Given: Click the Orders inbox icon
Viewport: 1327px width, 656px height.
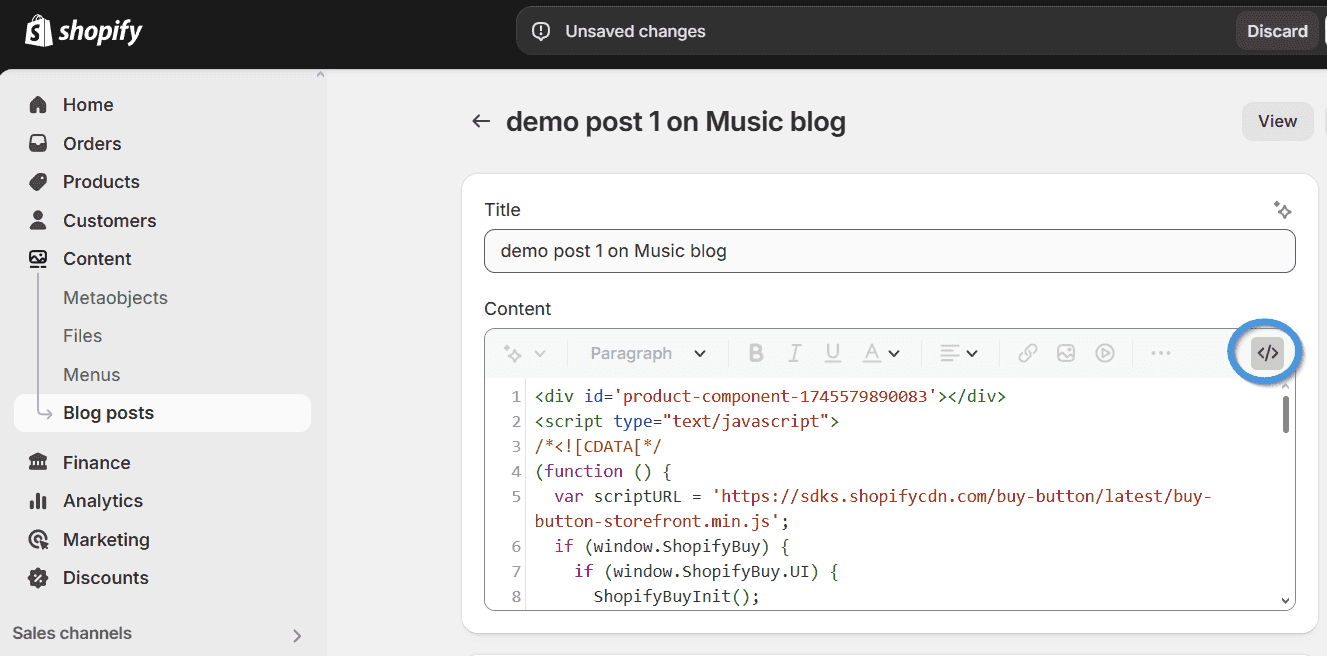Looking at the screenshot, I should (x=38, y=143).
